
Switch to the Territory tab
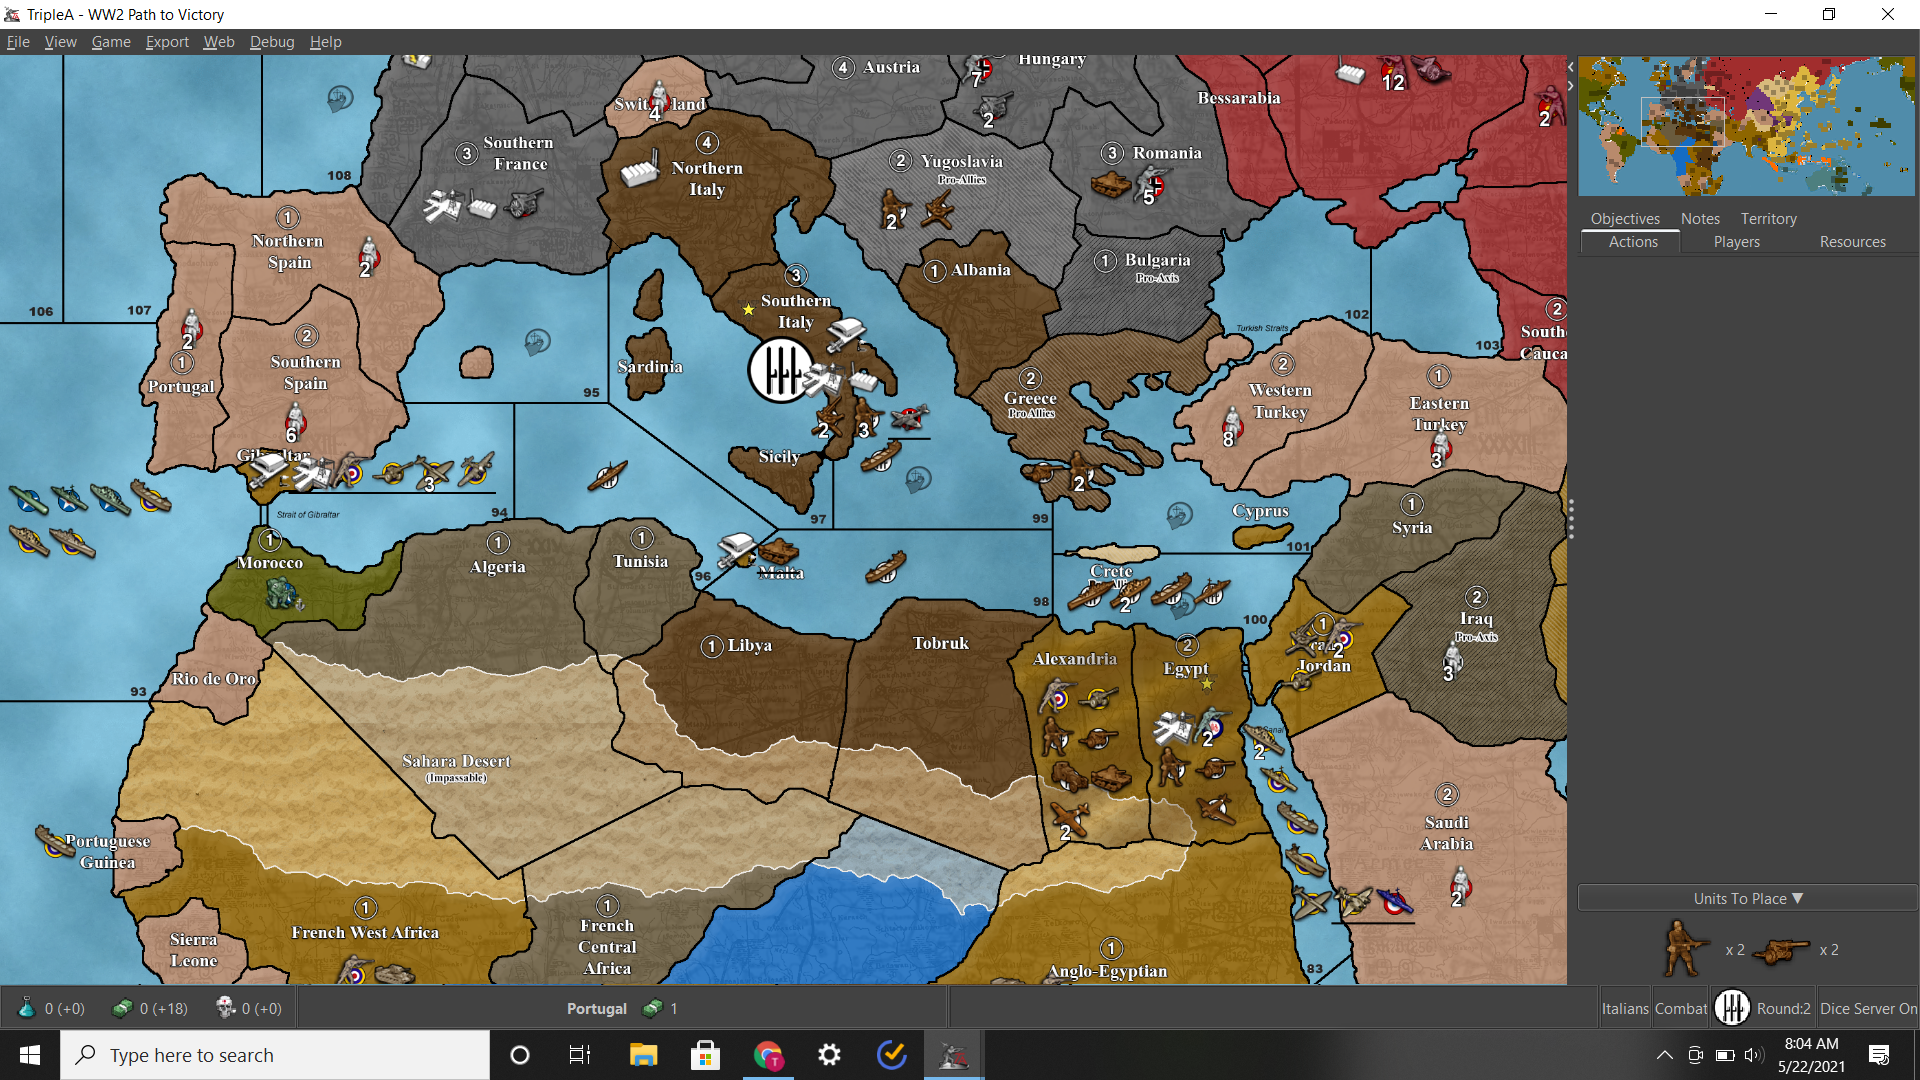coord(1768,218)
